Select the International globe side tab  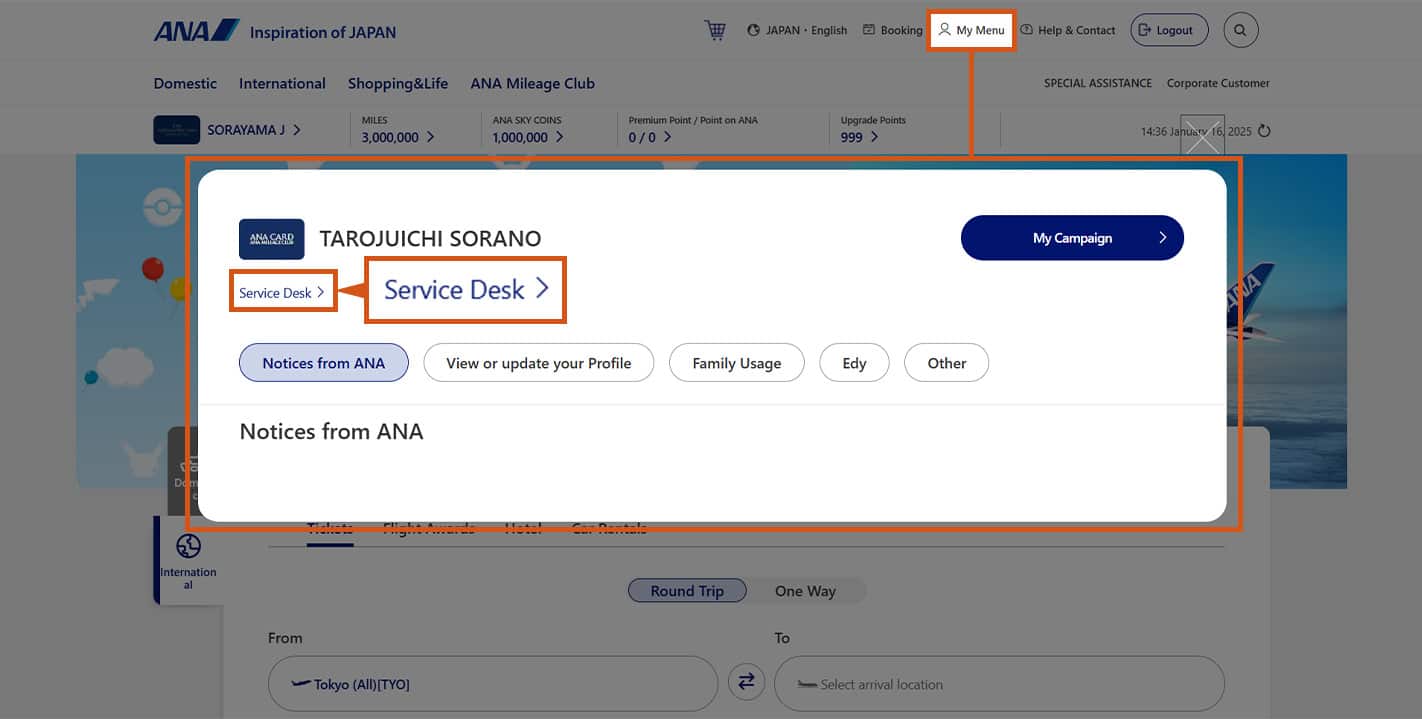[188, 560]
